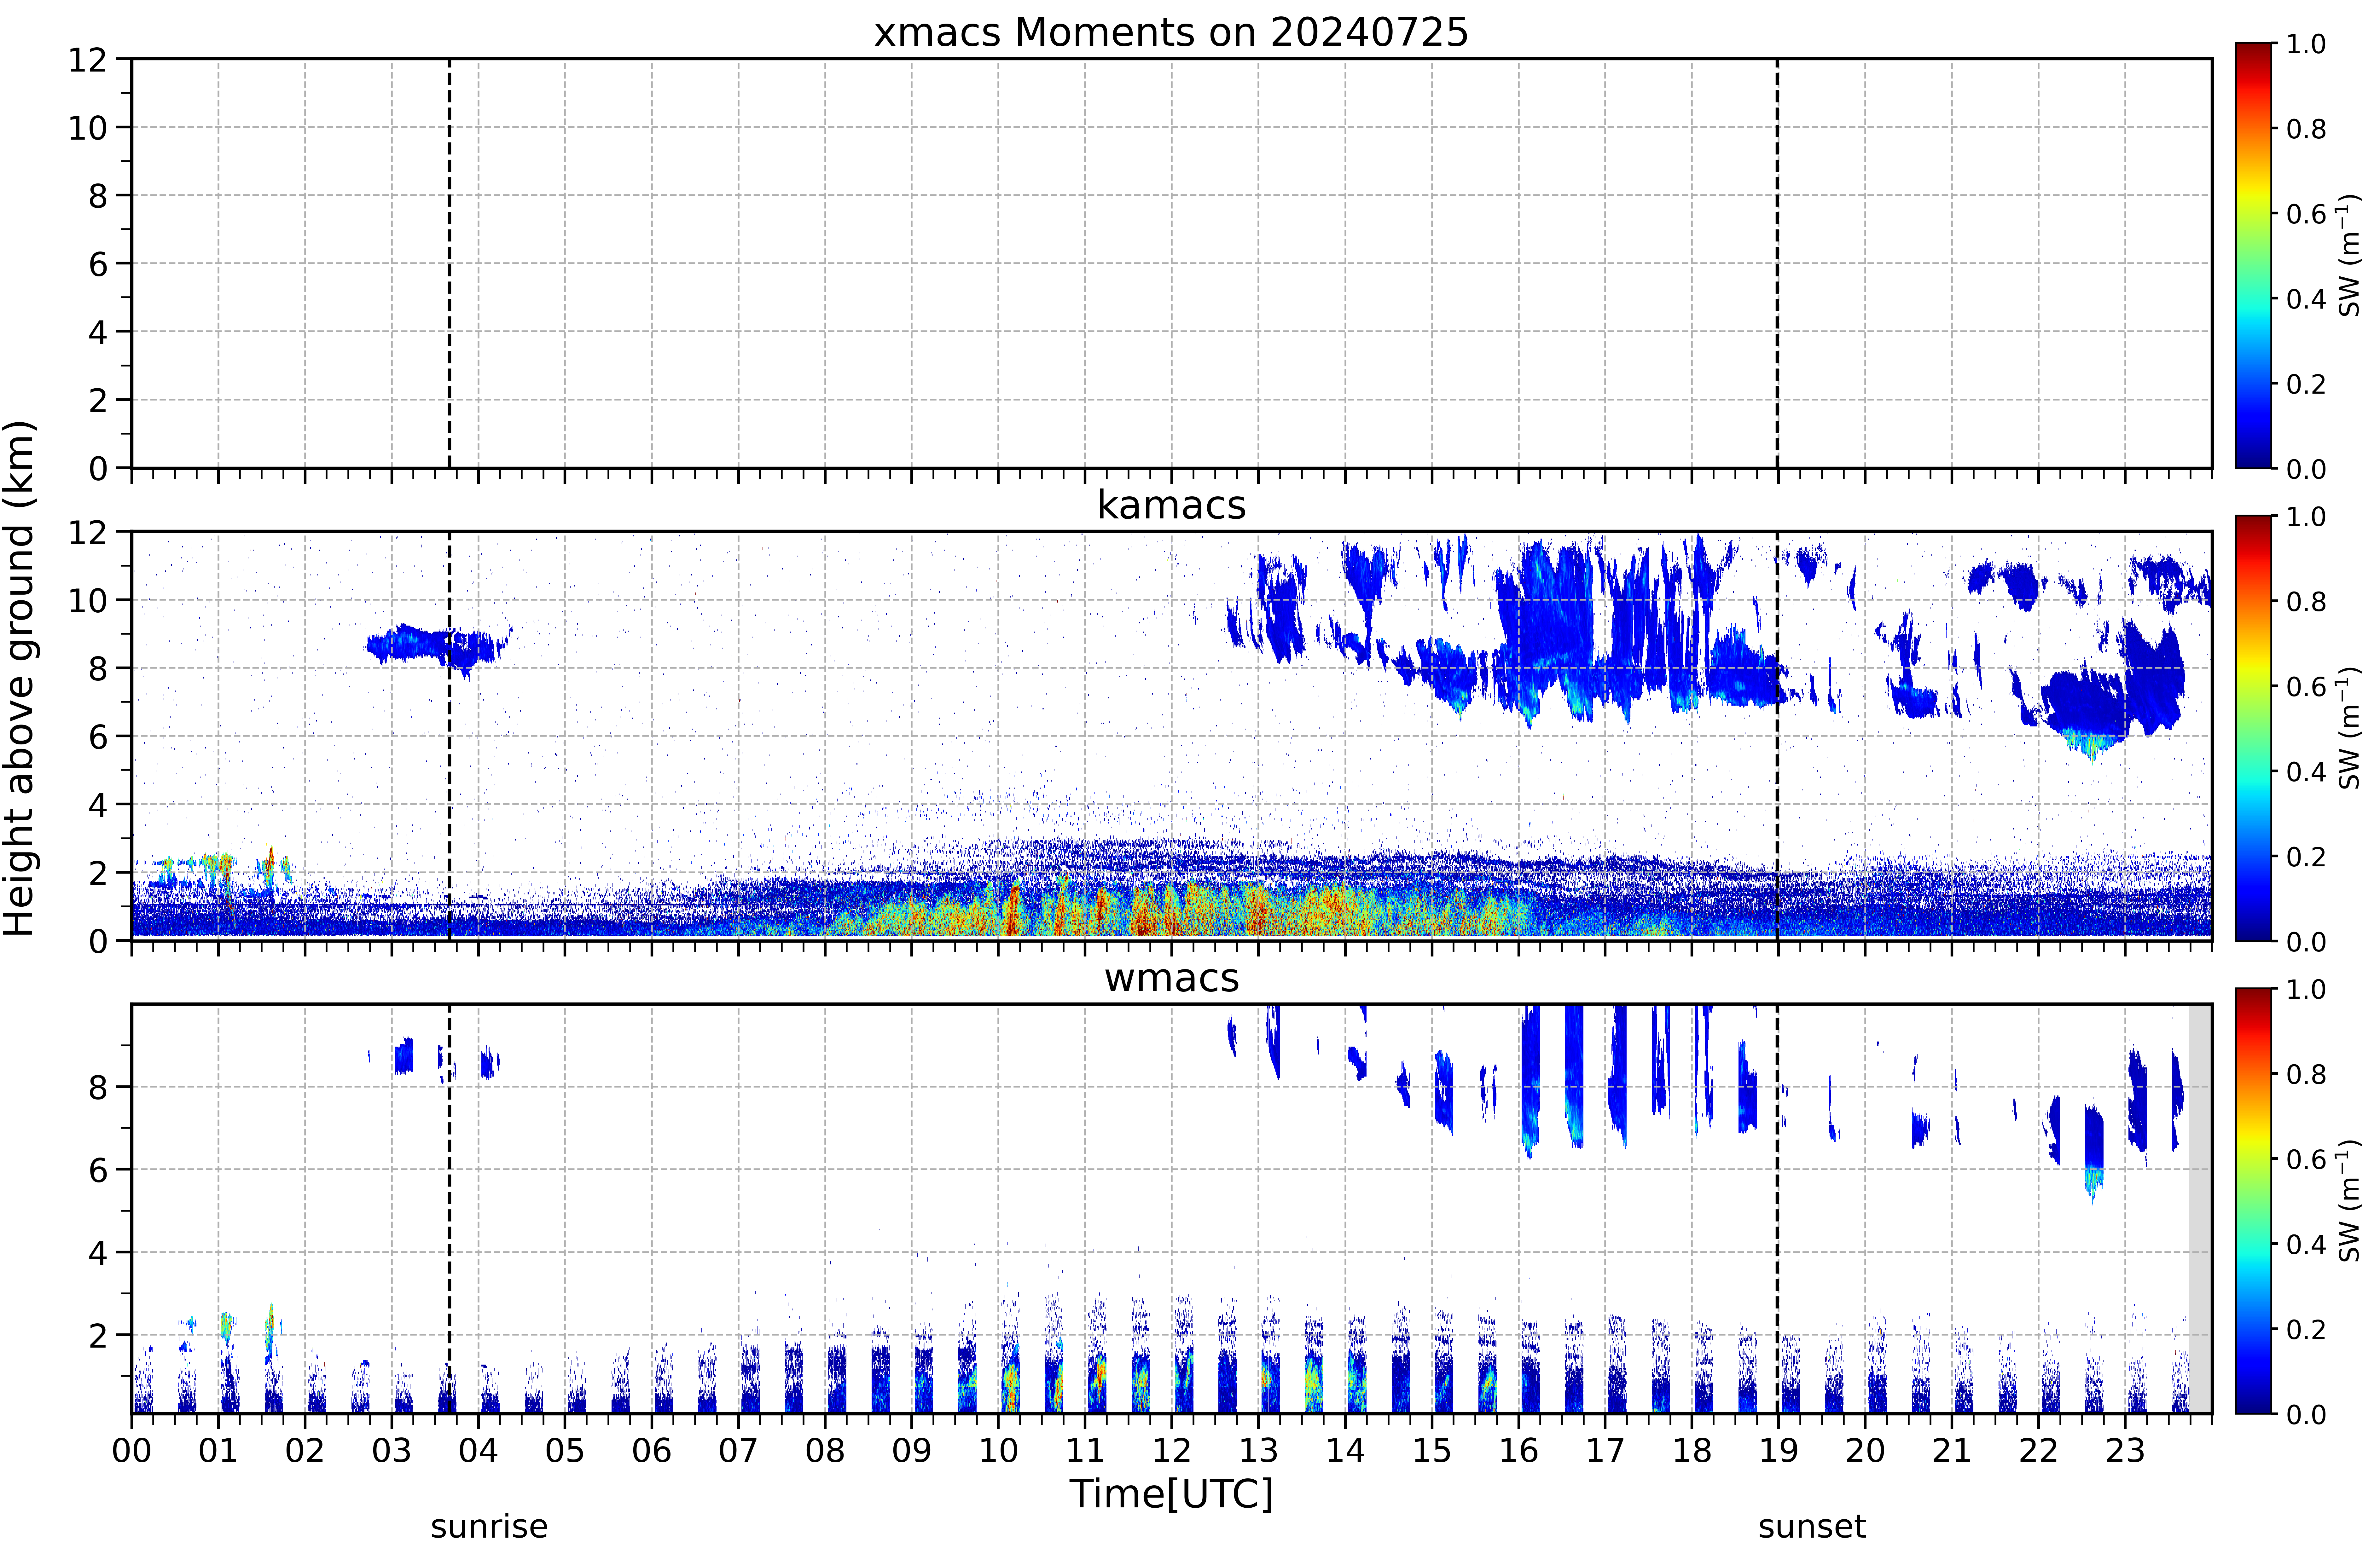
Task: Click the "0.2" tick on the xmacs colorbar
Action: pos(2306,384)
